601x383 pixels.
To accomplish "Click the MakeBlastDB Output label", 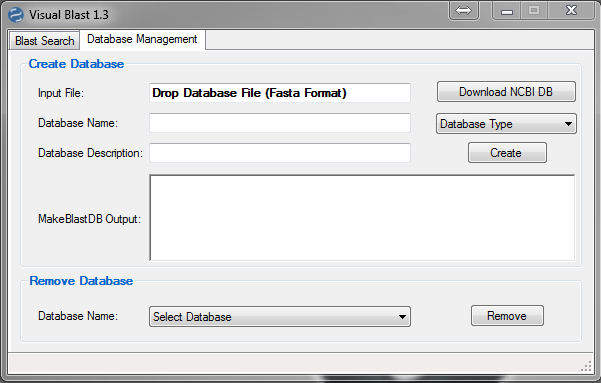I will point(90,219).
